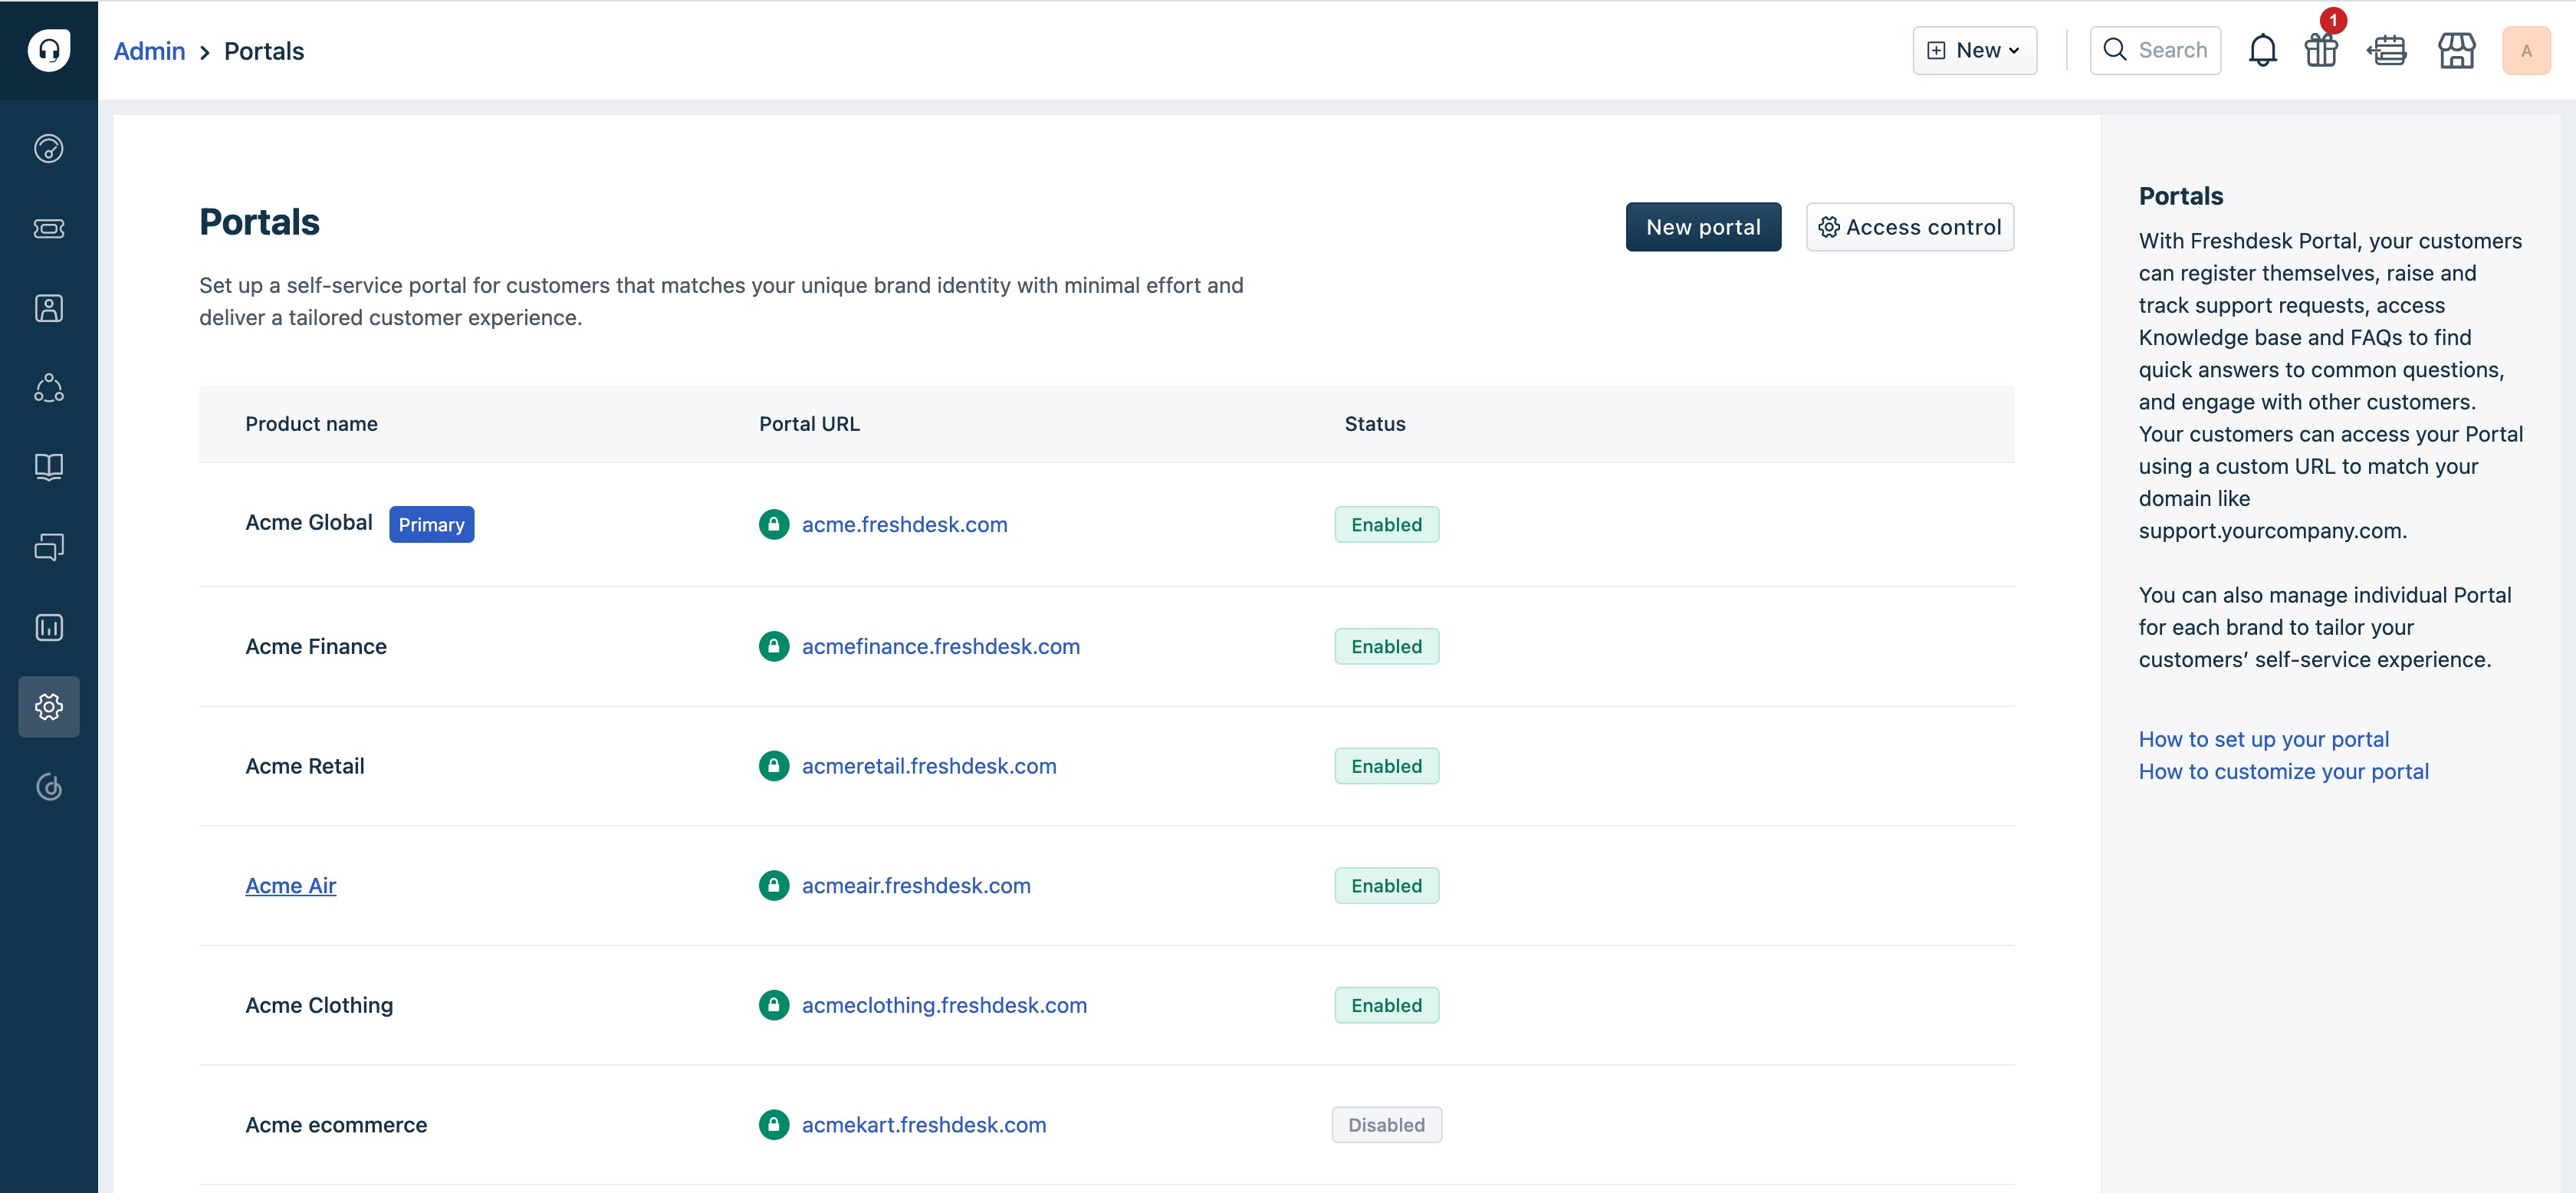
Task: Open the Social network sidebar icon
Action: coord(49,388)
